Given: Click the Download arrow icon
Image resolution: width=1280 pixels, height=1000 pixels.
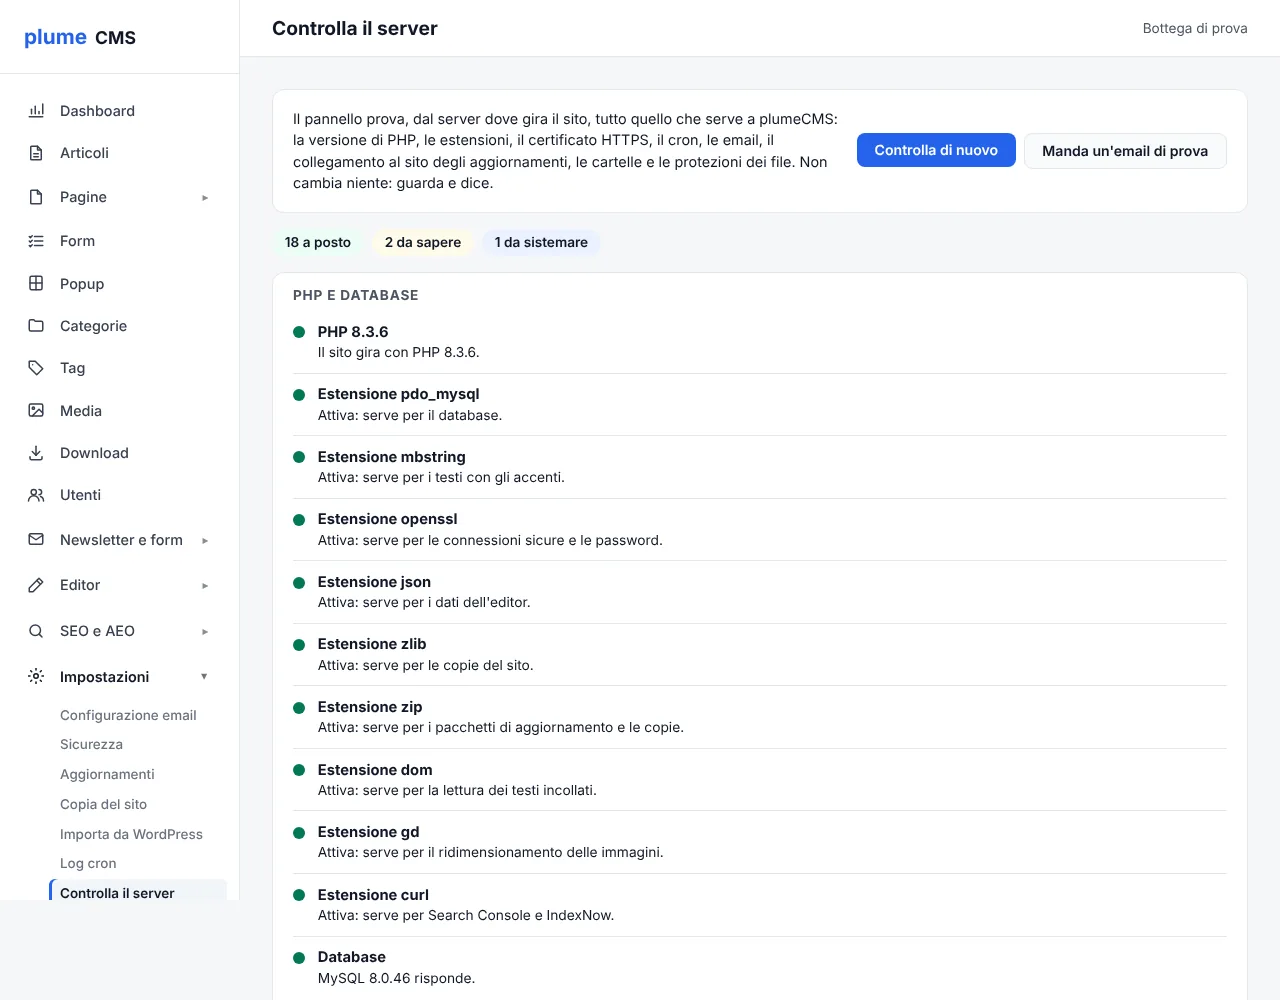Looking at the screenshot, I should (x=36, y=453).
